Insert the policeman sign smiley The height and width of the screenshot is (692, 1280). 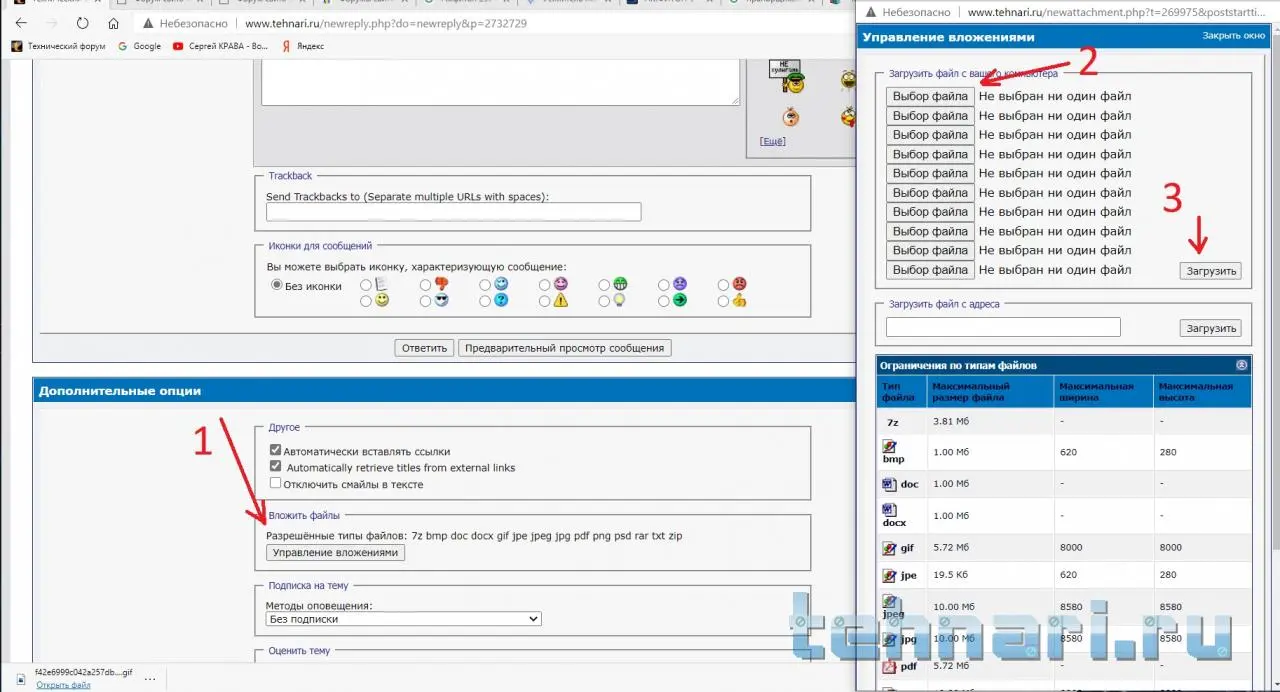pyautogui.click(x=785, y=76)
